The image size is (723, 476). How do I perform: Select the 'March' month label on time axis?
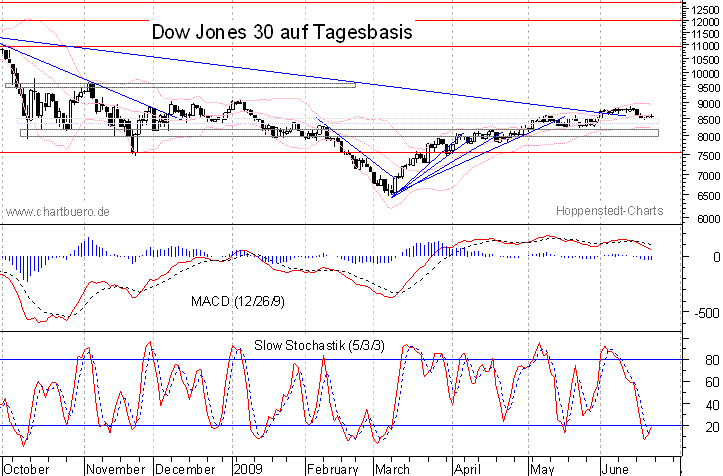pos(392,469)
